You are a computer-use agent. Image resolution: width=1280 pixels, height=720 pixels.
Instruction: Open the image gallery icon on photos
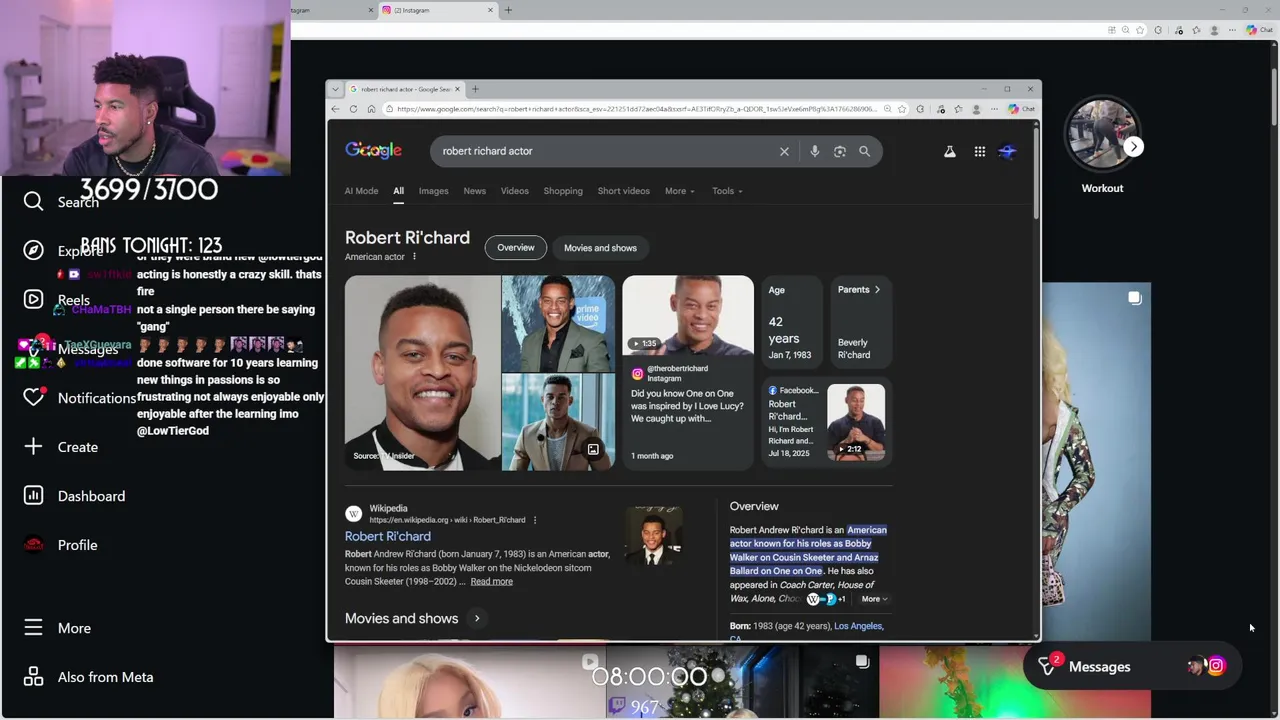(593, 450)
